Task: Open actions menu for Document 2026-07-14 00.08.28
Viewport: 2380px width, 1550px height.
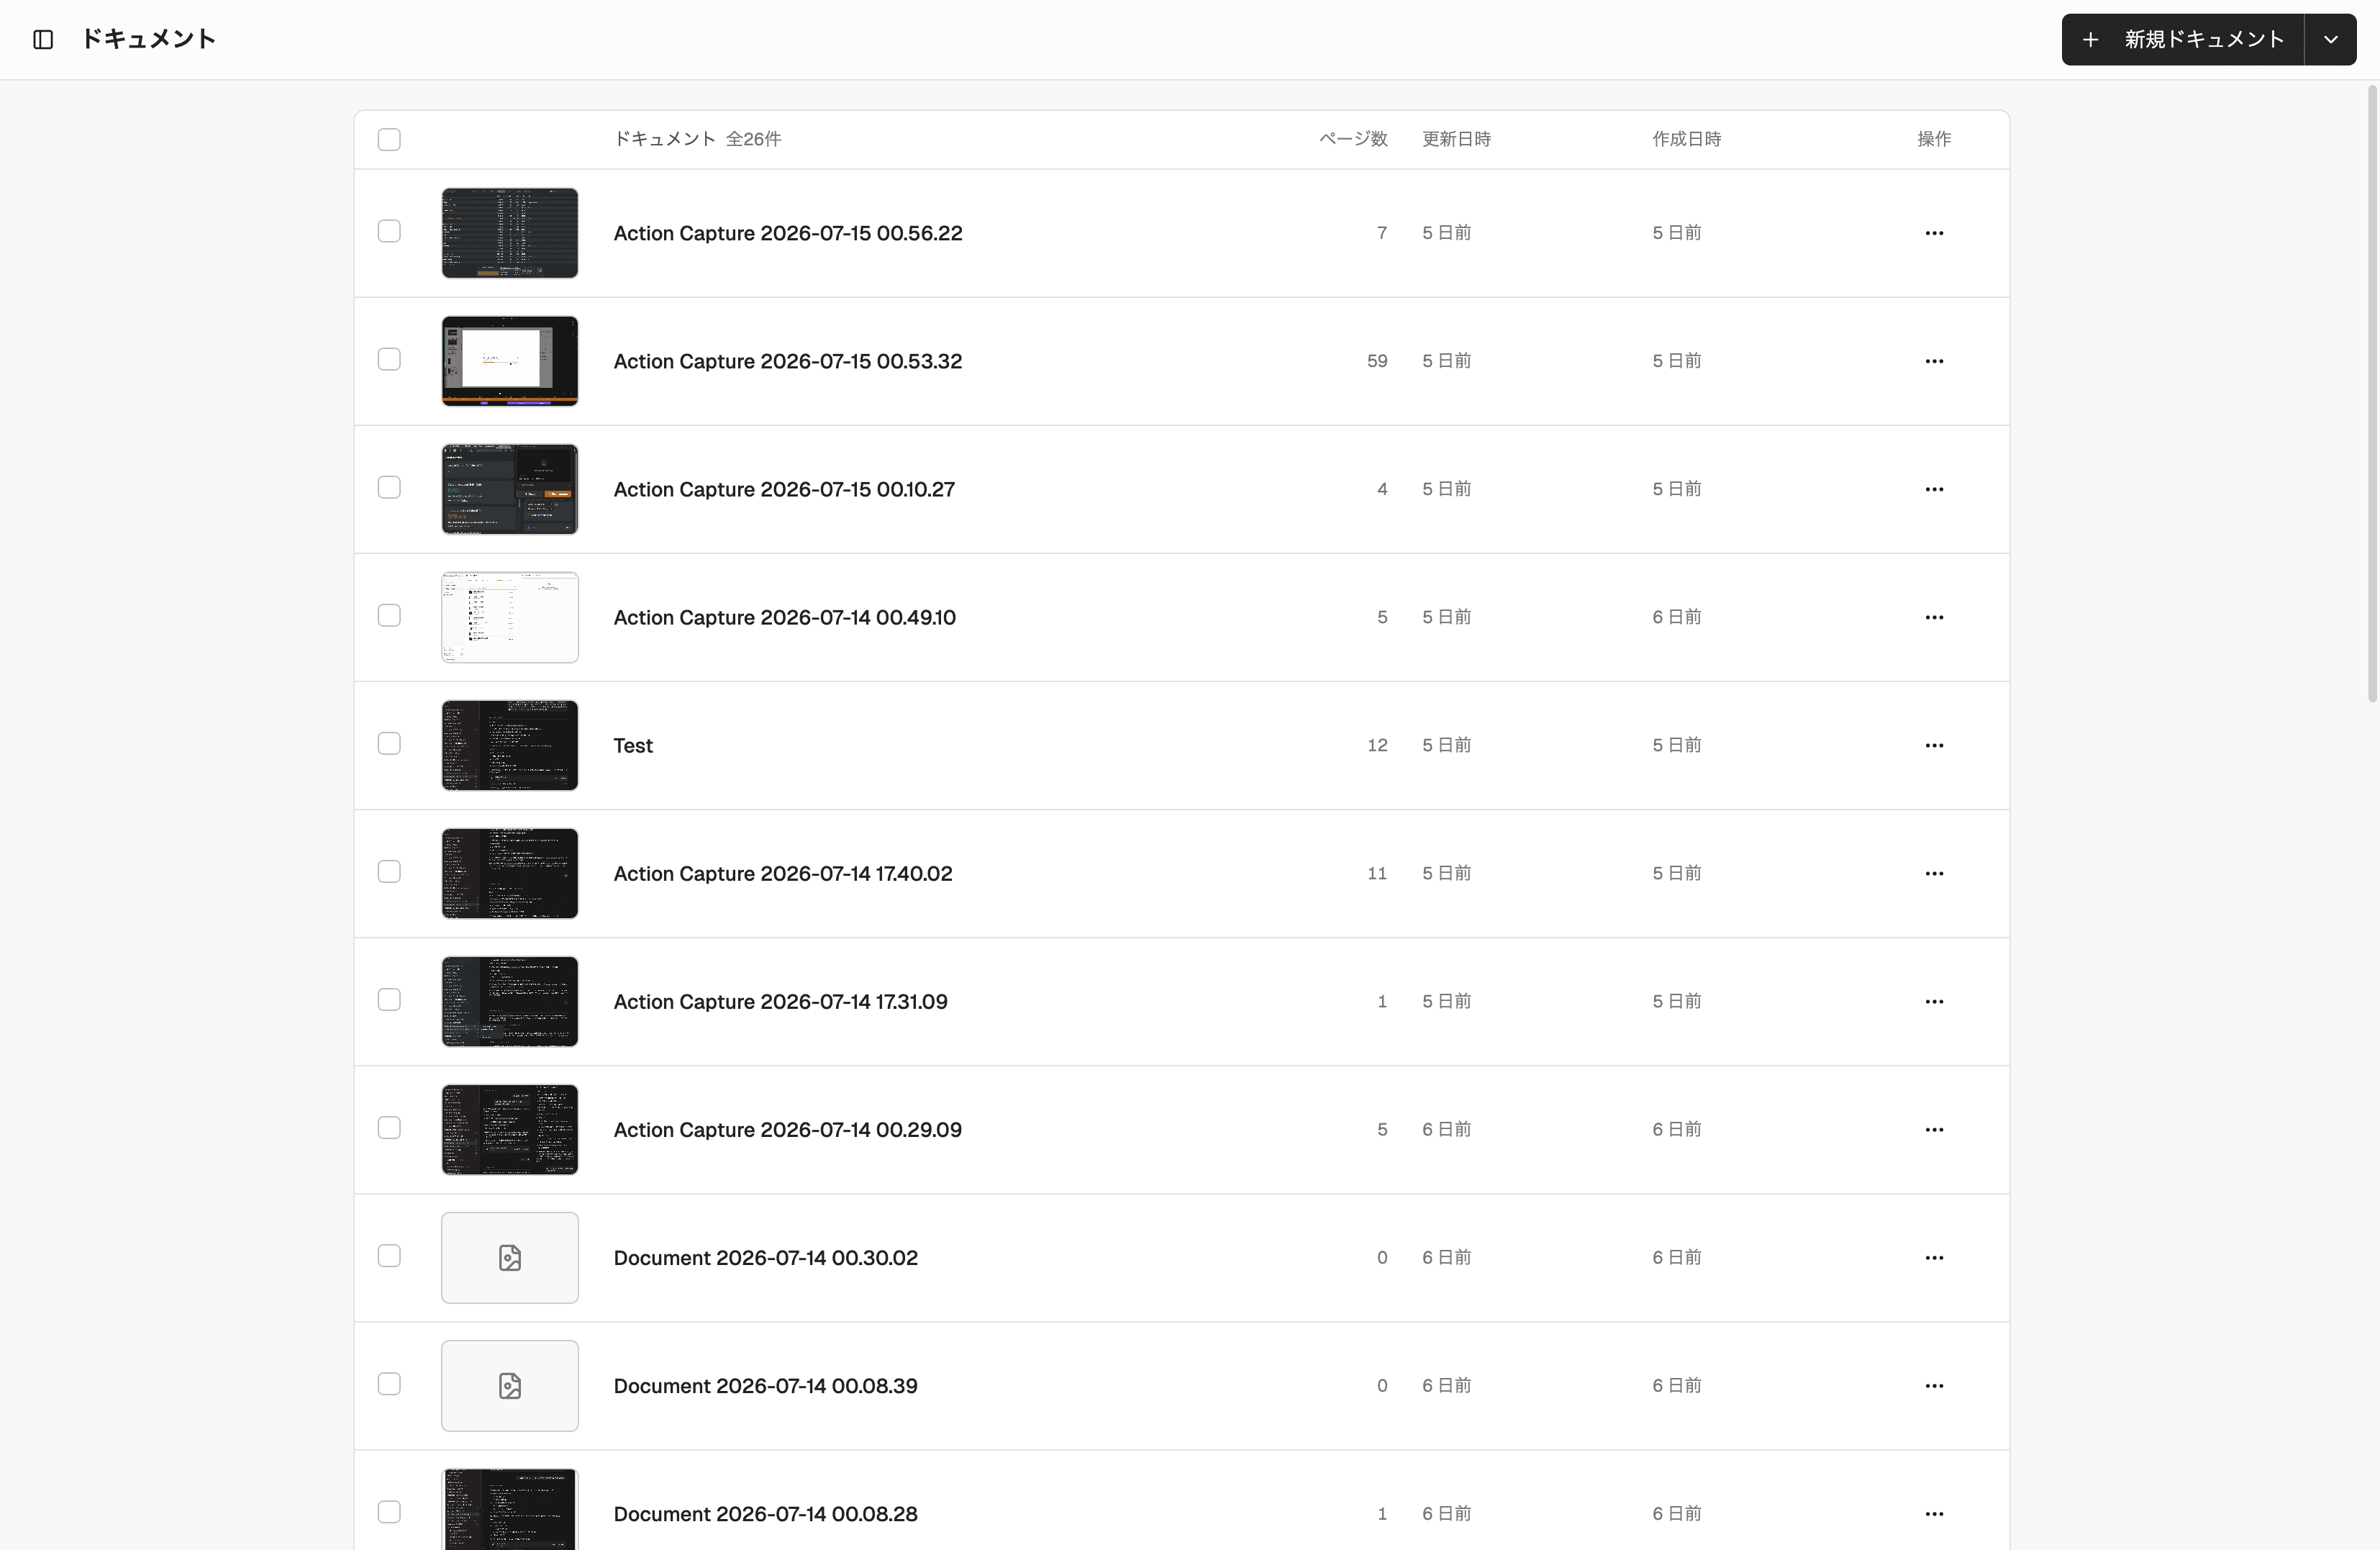Action: click(x=1934, y=1513)
